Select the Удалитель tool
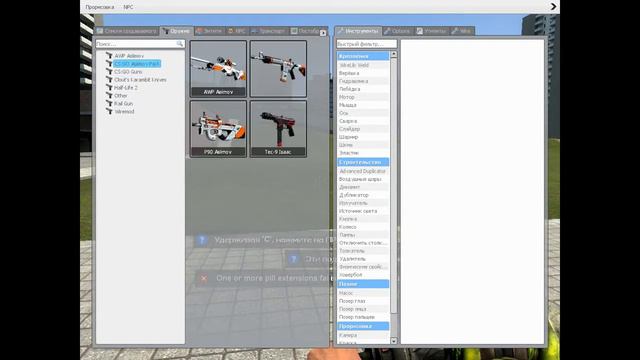This screenshot has width=640, height=360. [363, 259]
